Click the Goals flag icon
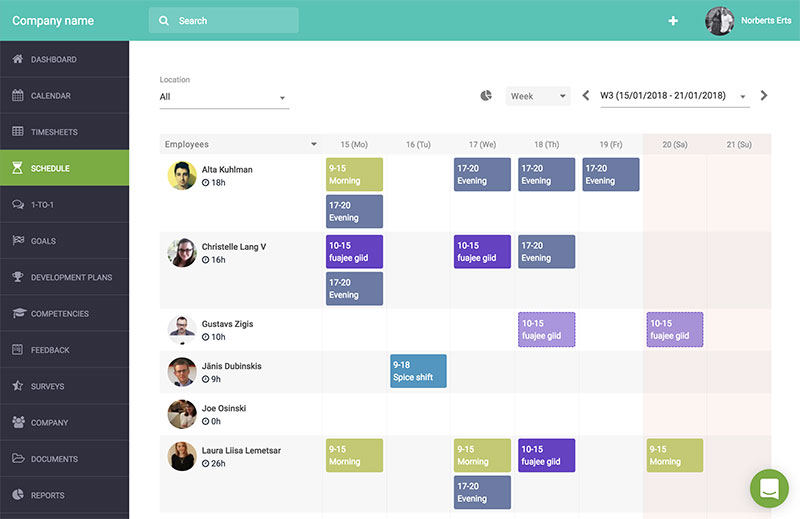Screen dimensions: 800x519 click(18, 240)
